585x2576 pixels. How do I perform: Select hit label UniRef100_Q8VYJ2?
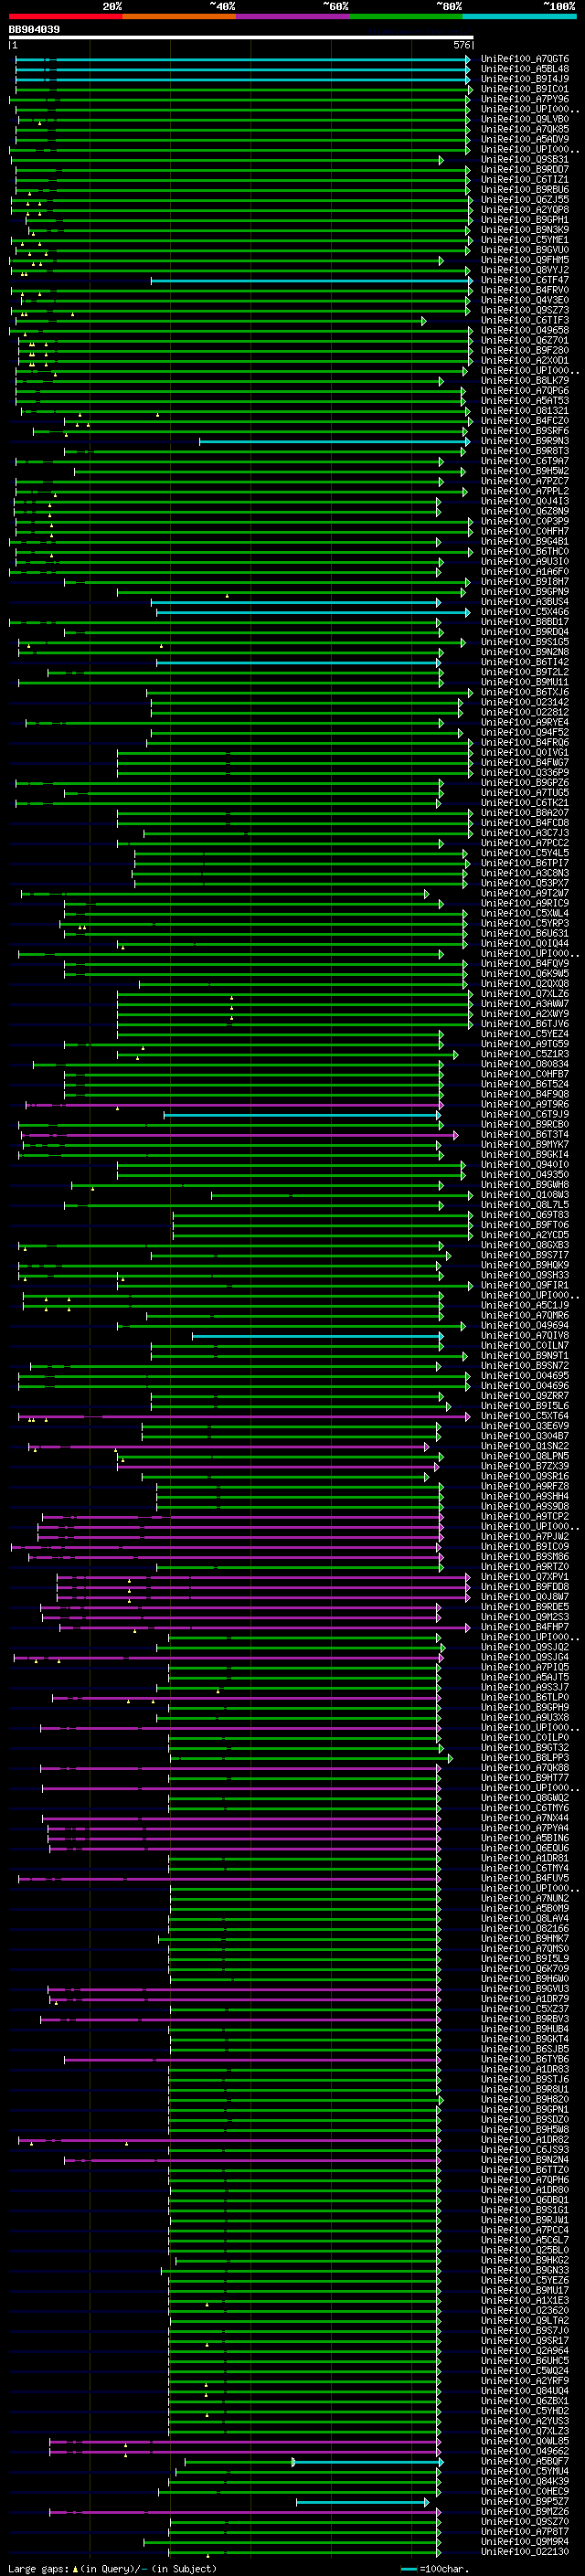click(x=525, y=270)
